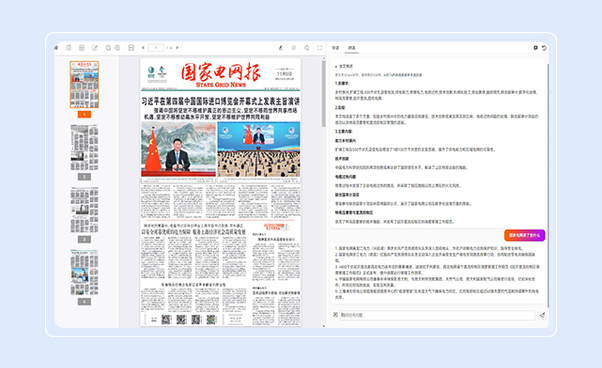Click the fit page width icon
Viewport: 602px width, 368px height.
pos(131,48)
